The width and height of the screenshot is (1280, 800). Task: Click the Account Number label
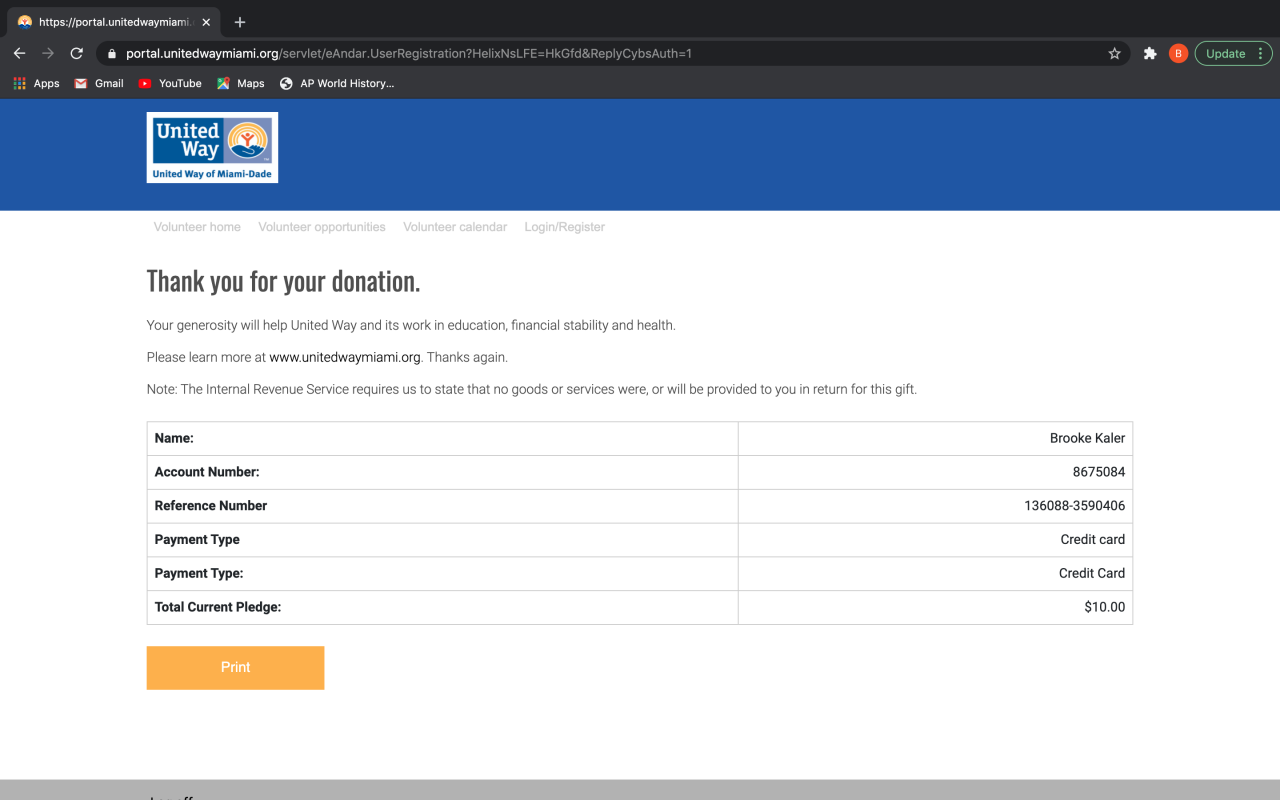tap(207, 472)
